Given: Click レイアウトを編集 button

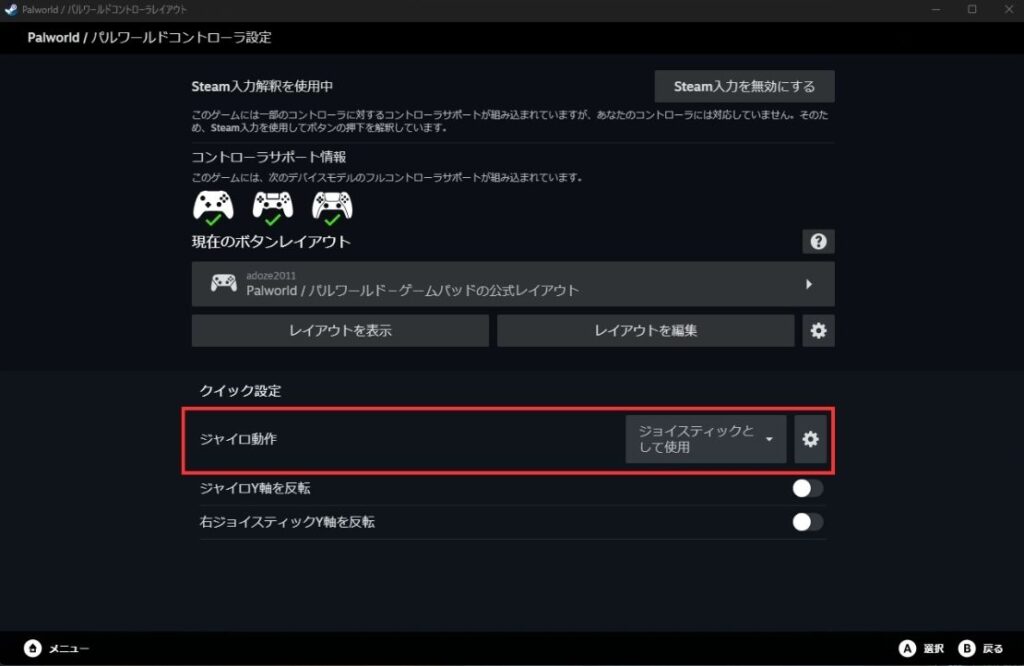Looking at the screenshot, I should pyautogui.click(x=645, y=330).
